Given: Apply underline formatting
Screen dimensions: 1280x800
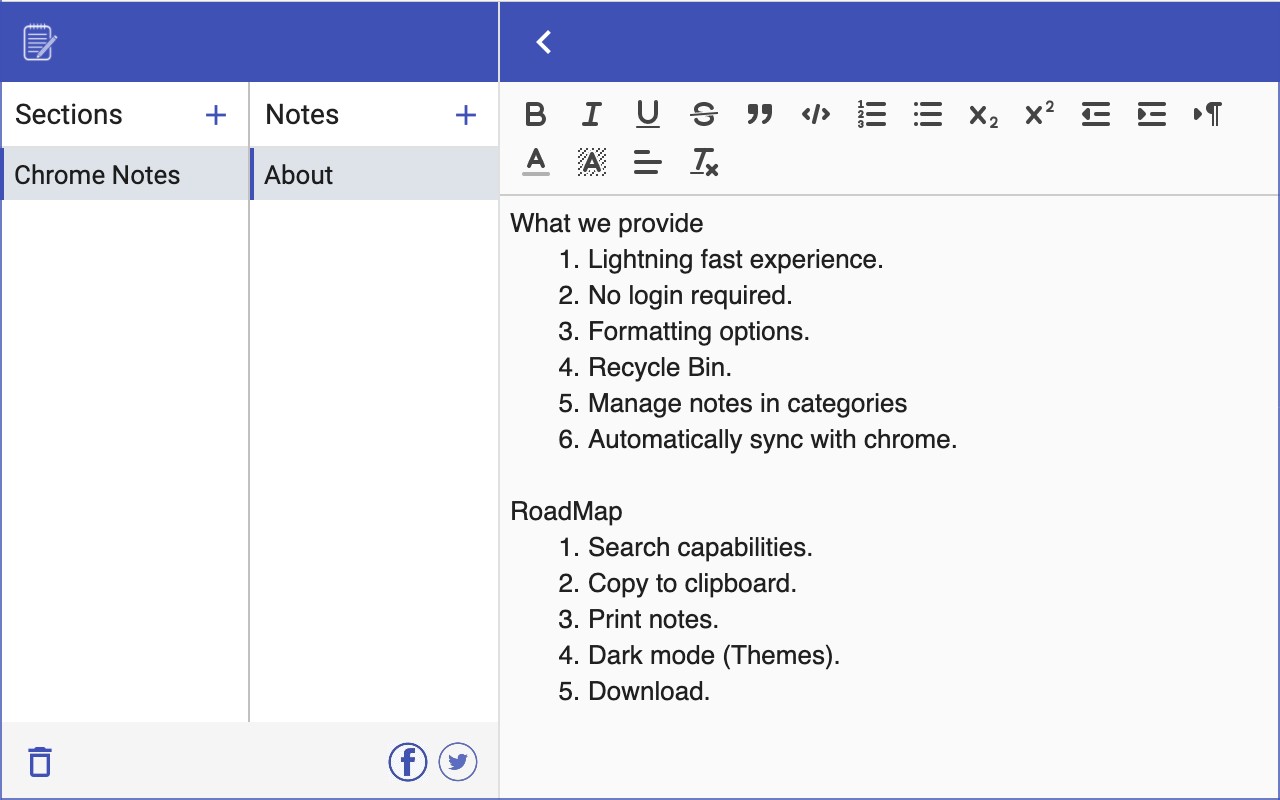Looking at the screenshot, I should (x=648, y=115).
